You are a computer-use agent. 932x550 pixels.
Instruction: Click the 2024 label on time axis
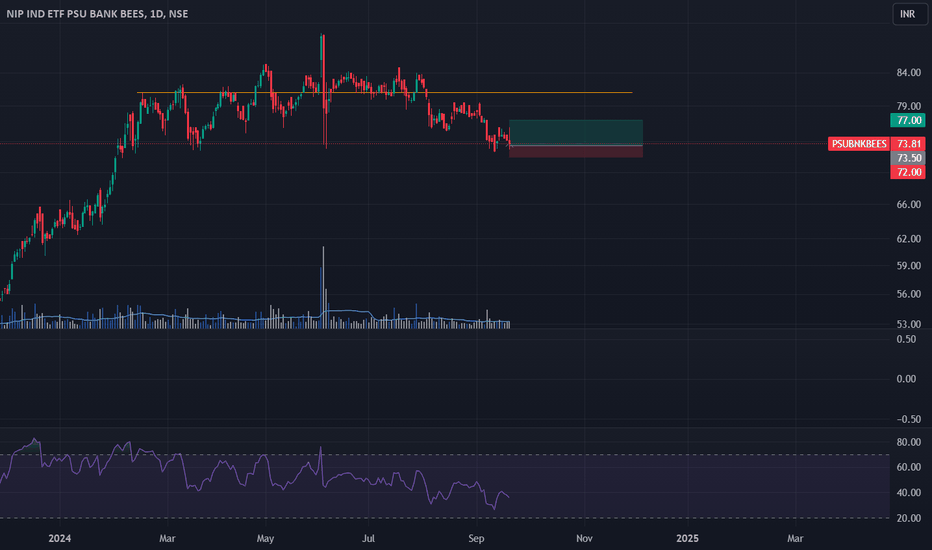[x=59, y=538]
